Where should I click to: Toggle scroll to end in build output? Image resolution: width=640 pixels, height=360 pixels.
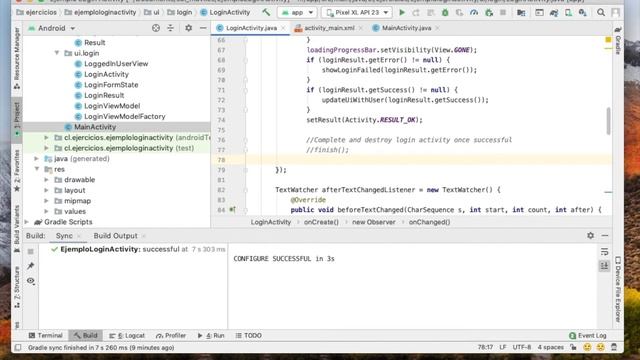pyautogui.click(x=604, y=266)
